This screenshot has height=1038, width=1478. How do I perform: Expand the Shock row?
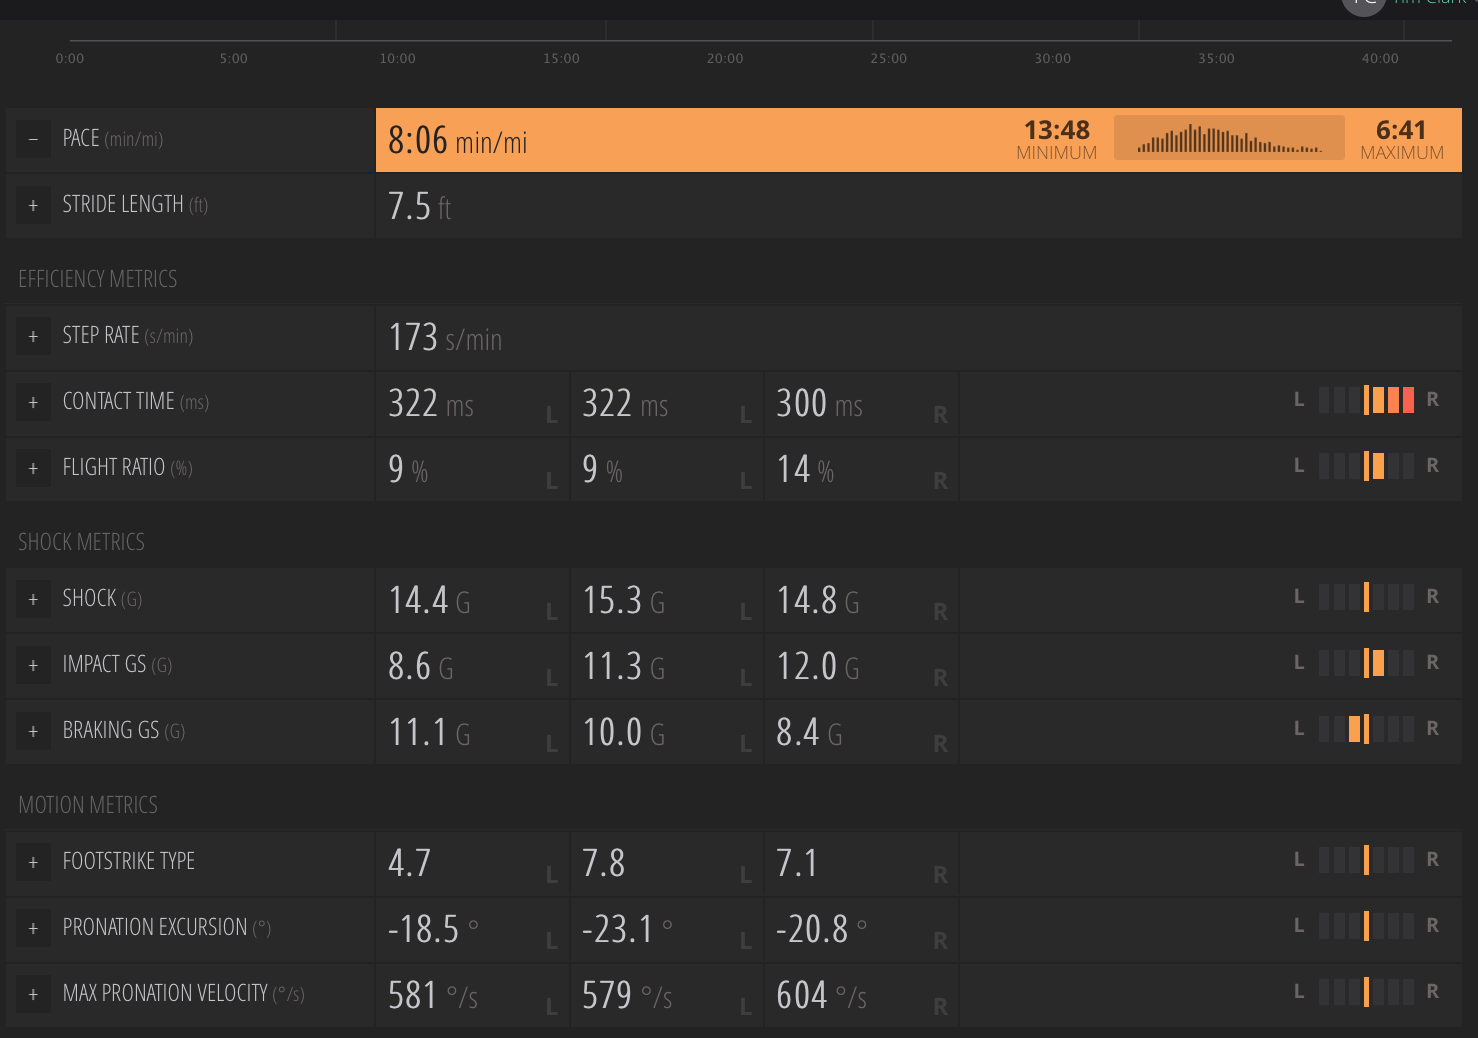[33, 599]
